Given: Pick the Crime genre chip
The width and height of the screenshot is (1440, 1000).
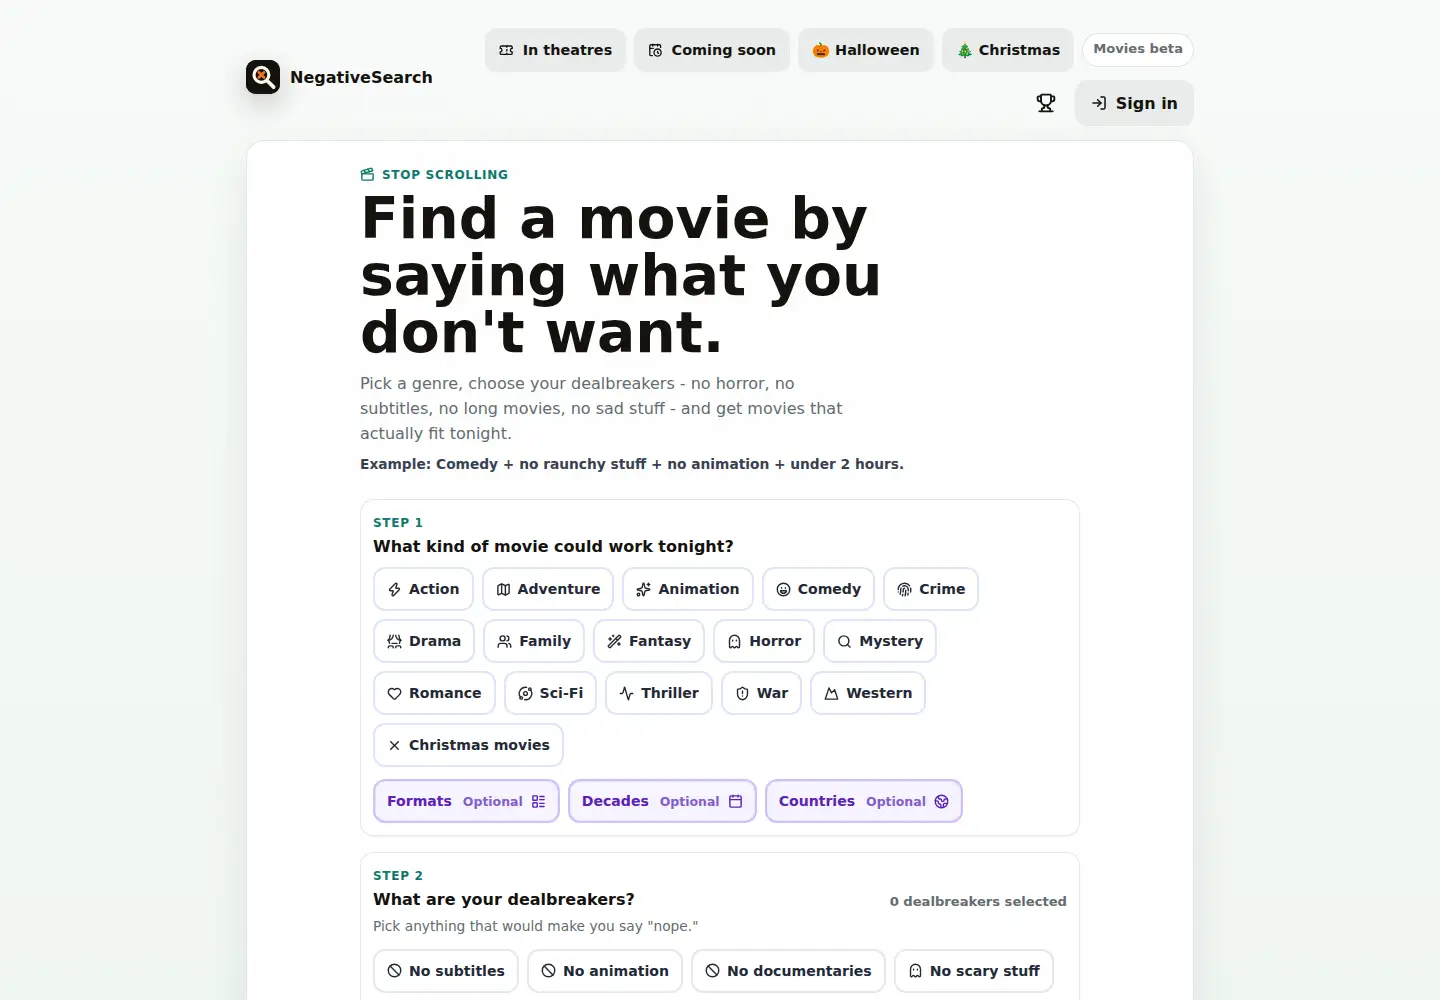Looking at the screenshot, I should [x=931, y=589].
